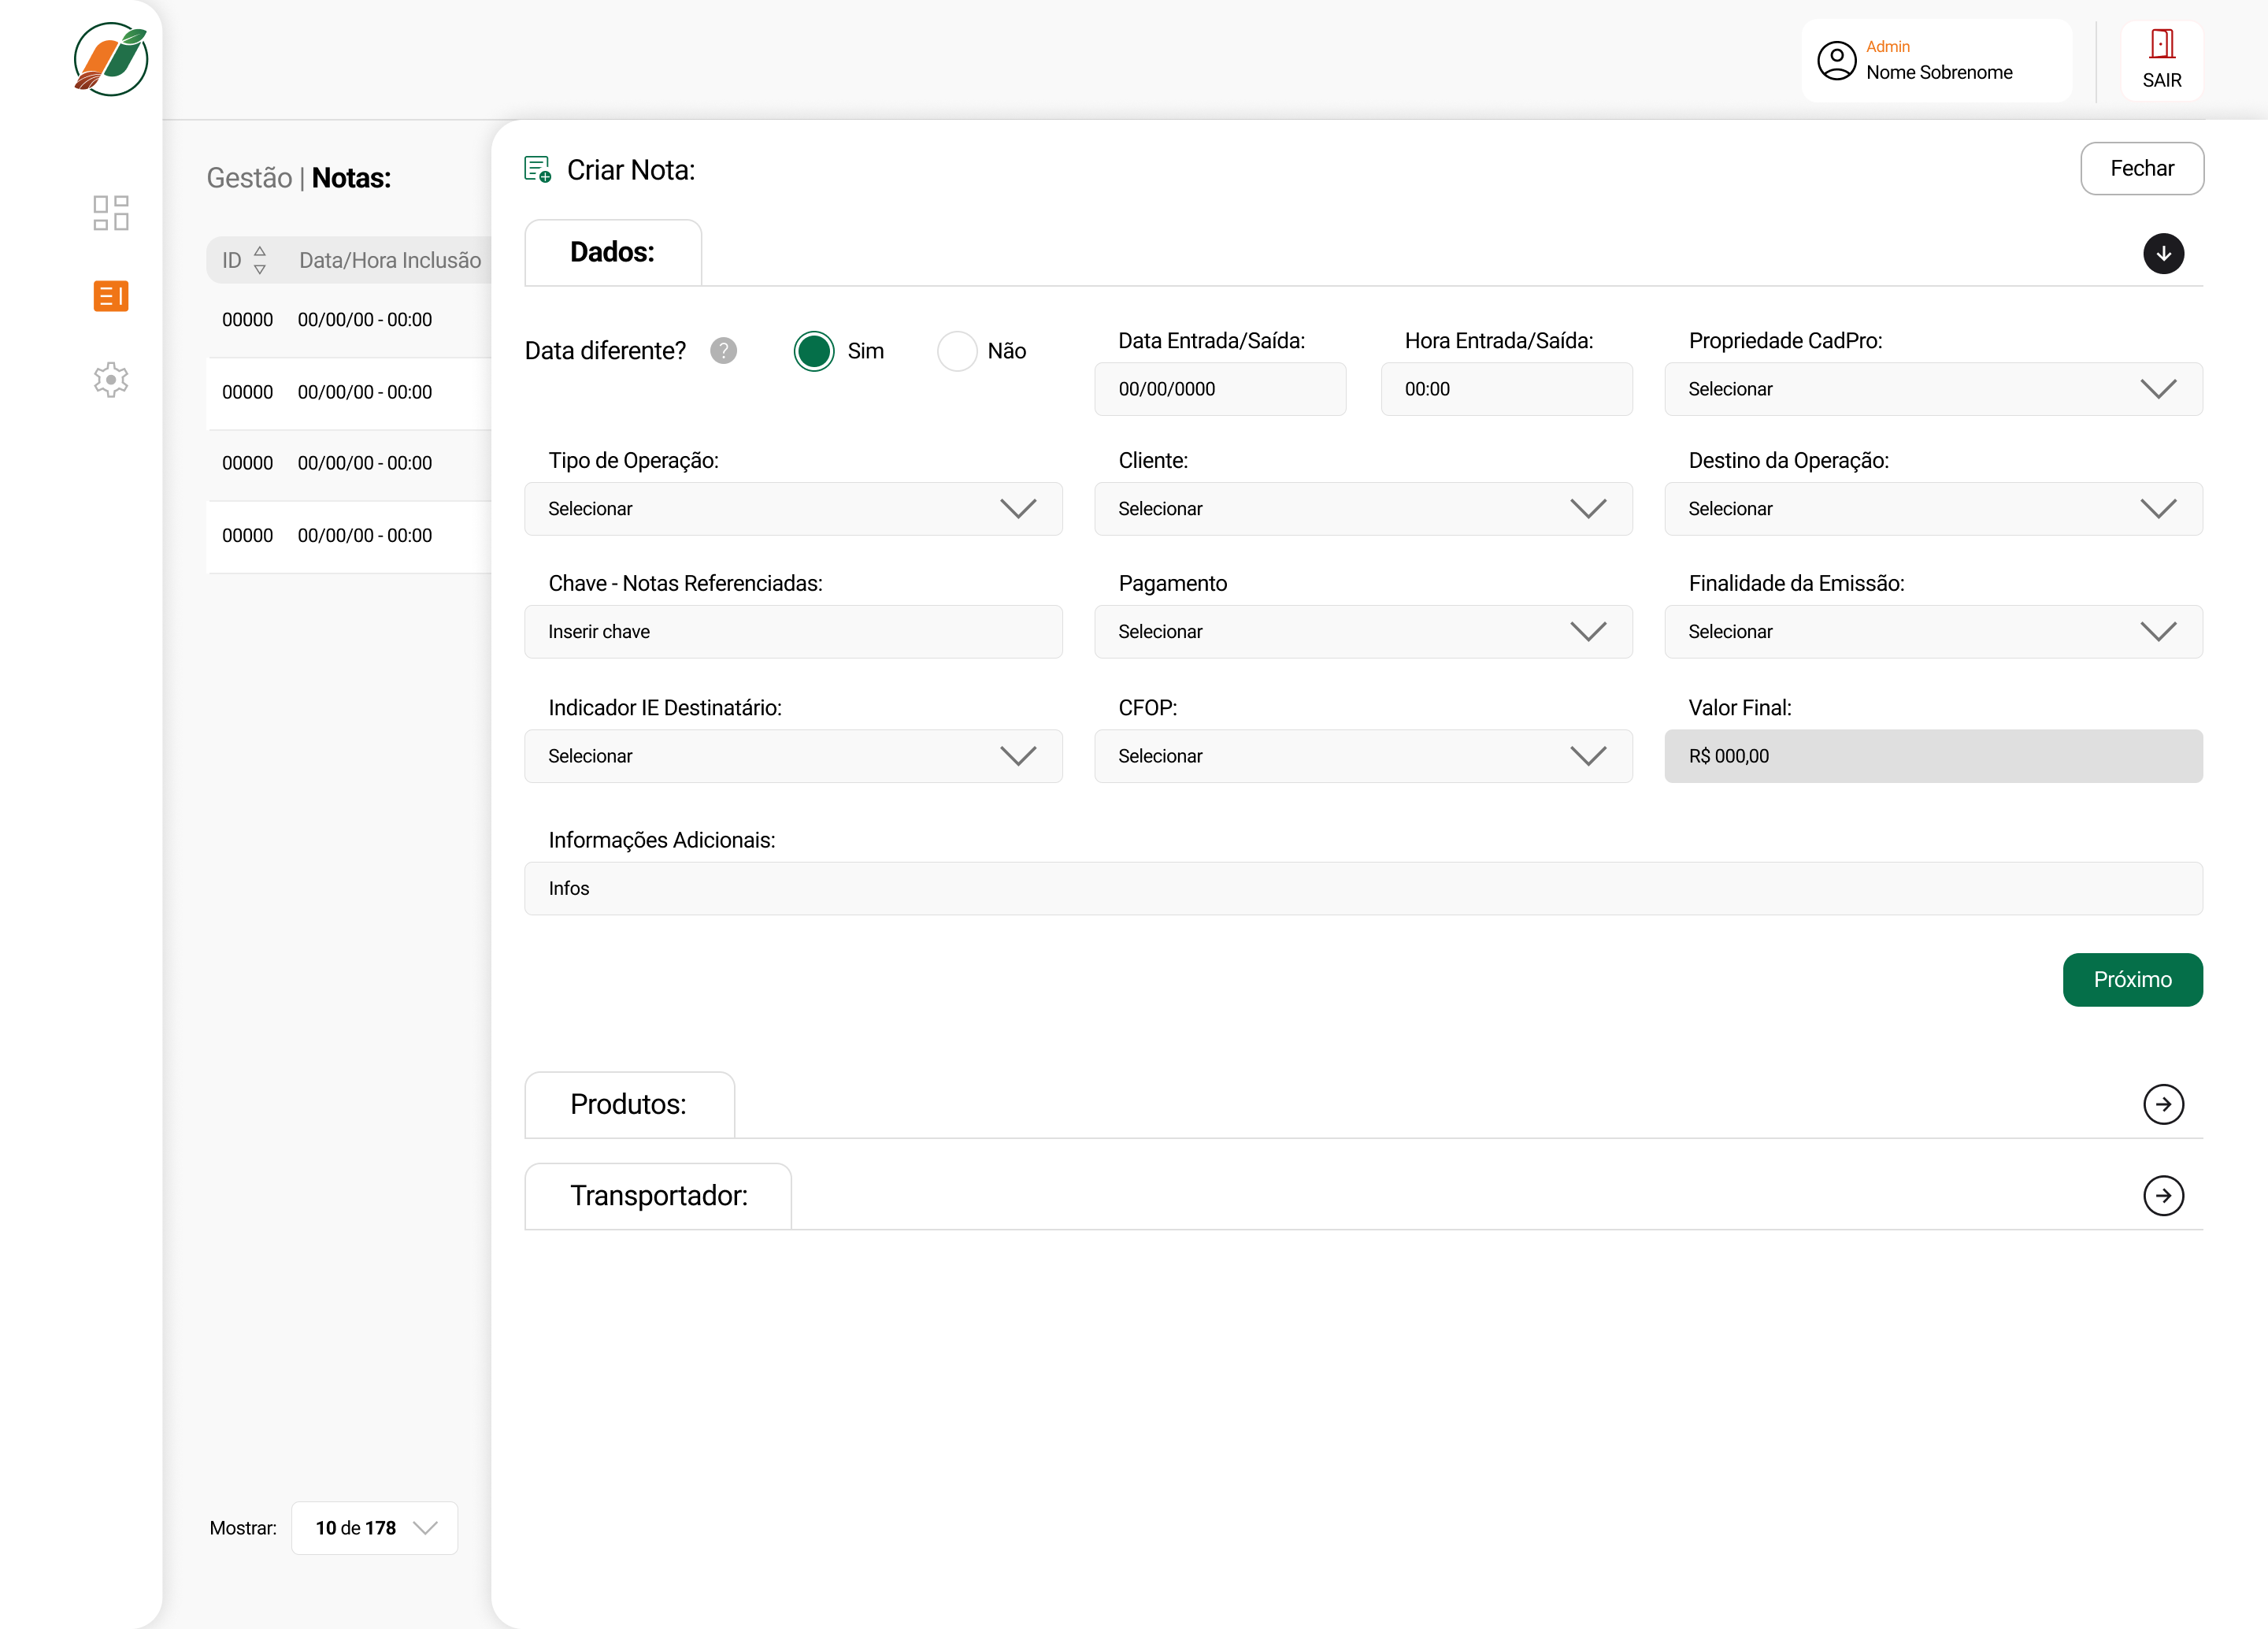Open Mostrar 10 de 178 dropdown
Image resolution: width=2268 pixels, height=1629 pixels.
pos(374,1528)
